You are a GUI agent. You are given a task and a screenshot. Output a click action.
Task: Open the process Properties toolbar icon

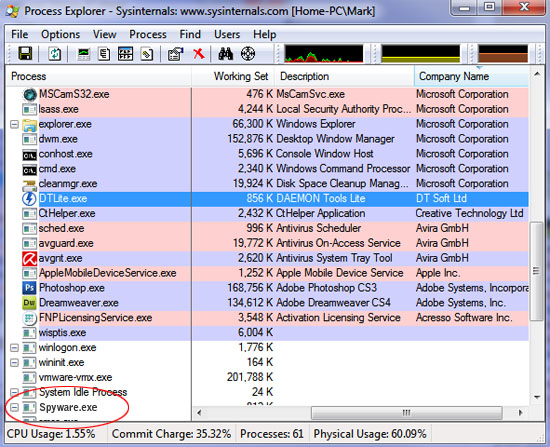click(176, 54)
